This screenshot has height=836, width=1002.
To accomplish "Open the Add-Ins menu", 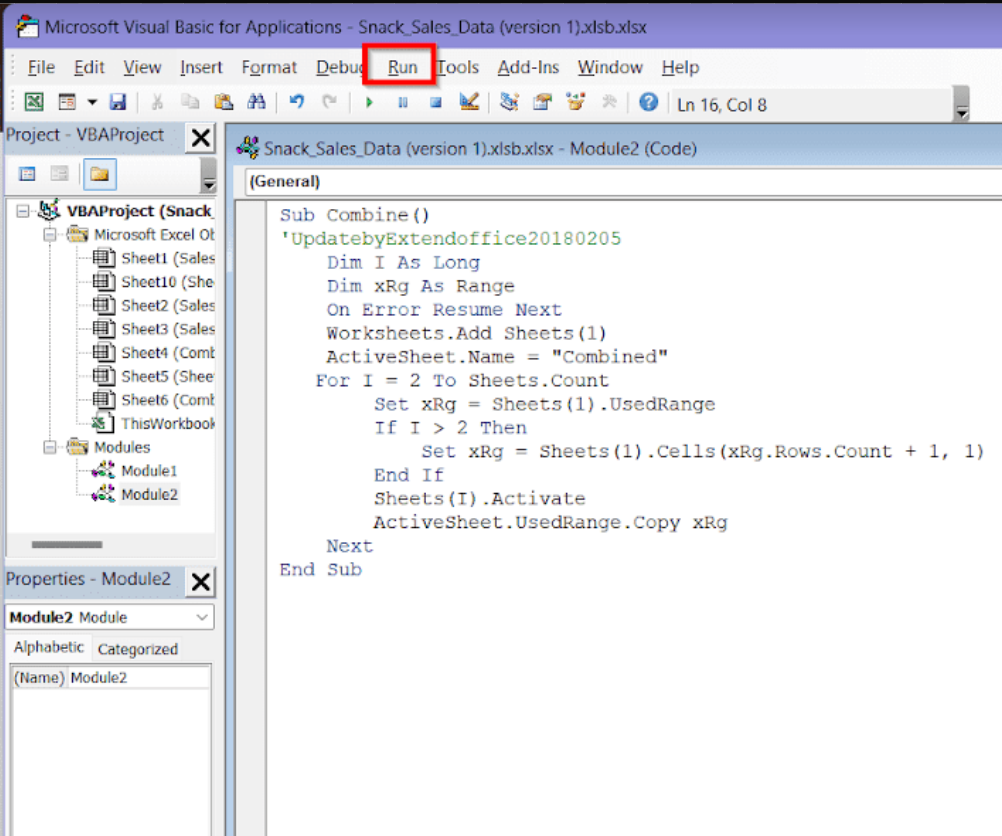I will tap(528, 67).
